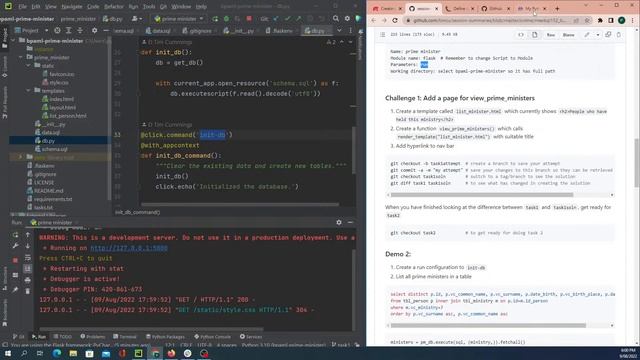Open the Refactor menu in PyCharm

113,7
